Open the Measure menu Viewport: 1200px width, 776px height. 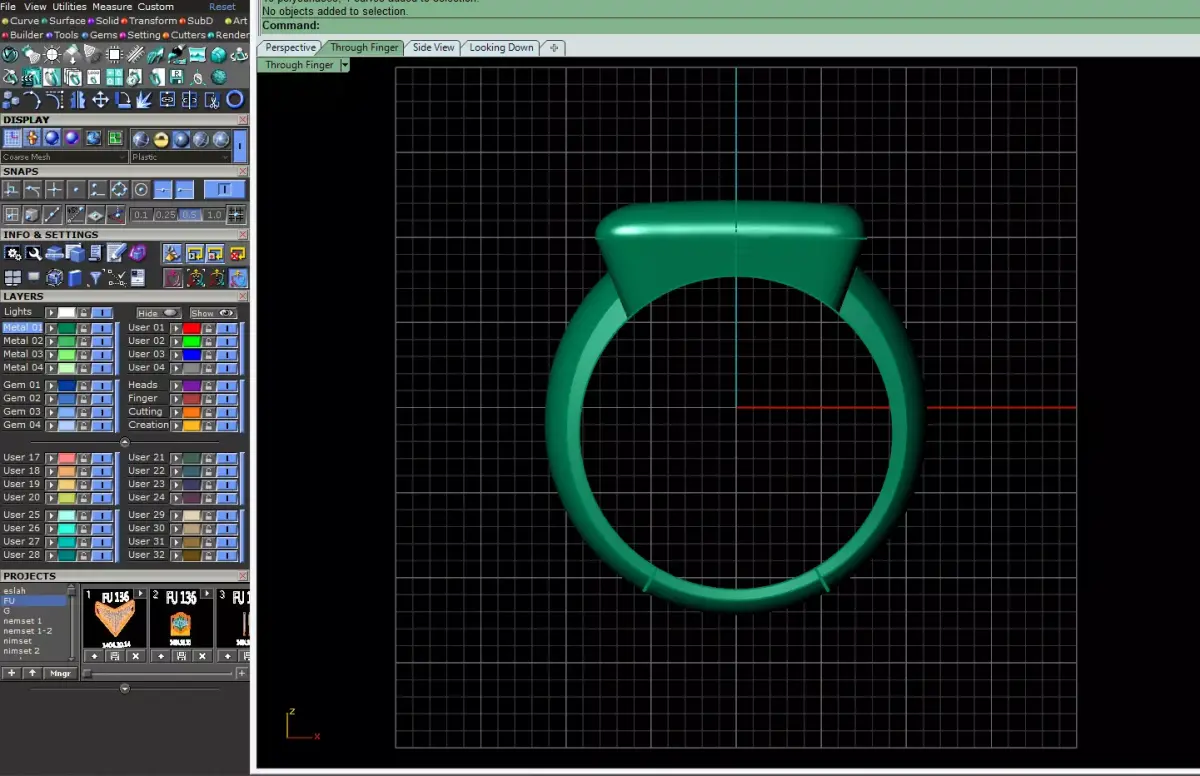point(112,6)
